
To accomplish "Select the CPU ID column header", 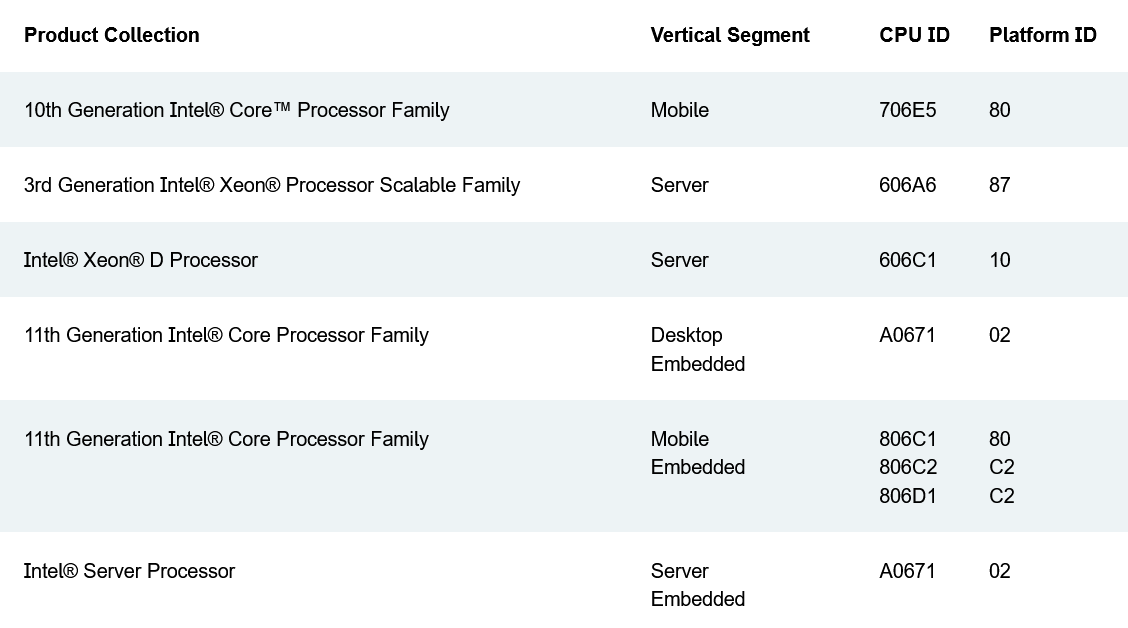I will click(x=914, y=35).
